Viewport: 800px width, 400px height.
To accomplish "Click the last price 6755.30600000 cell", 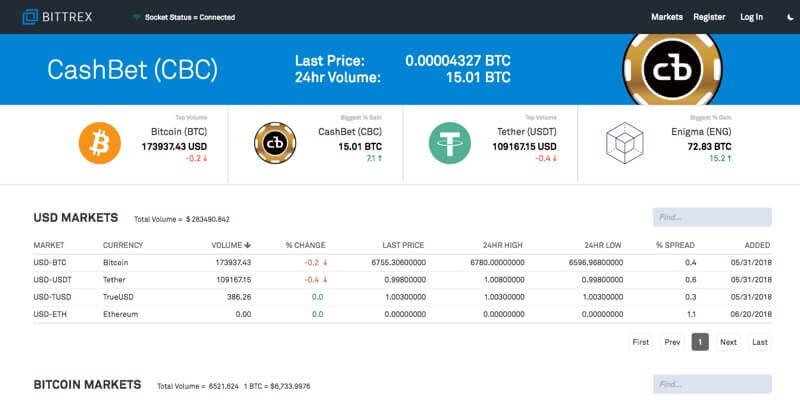I will (x=398, y=263).
